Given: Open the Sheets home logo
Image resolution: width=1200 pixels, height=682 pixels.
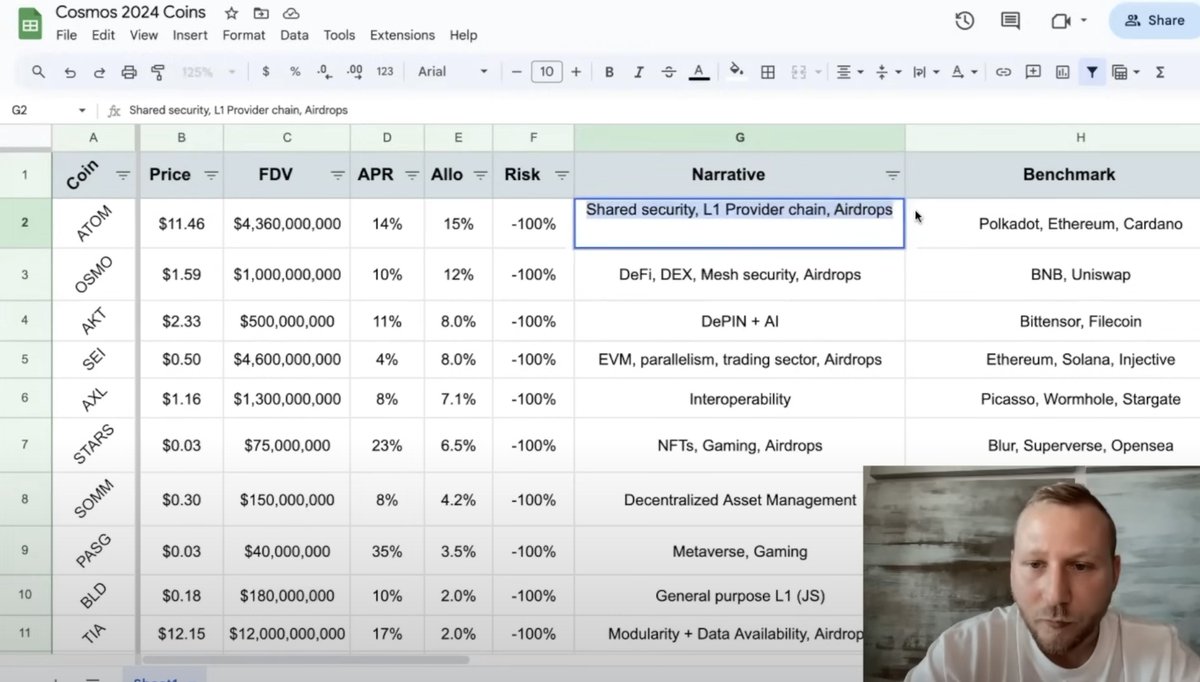Looking at the screenshot, I should tap(30, 24).
